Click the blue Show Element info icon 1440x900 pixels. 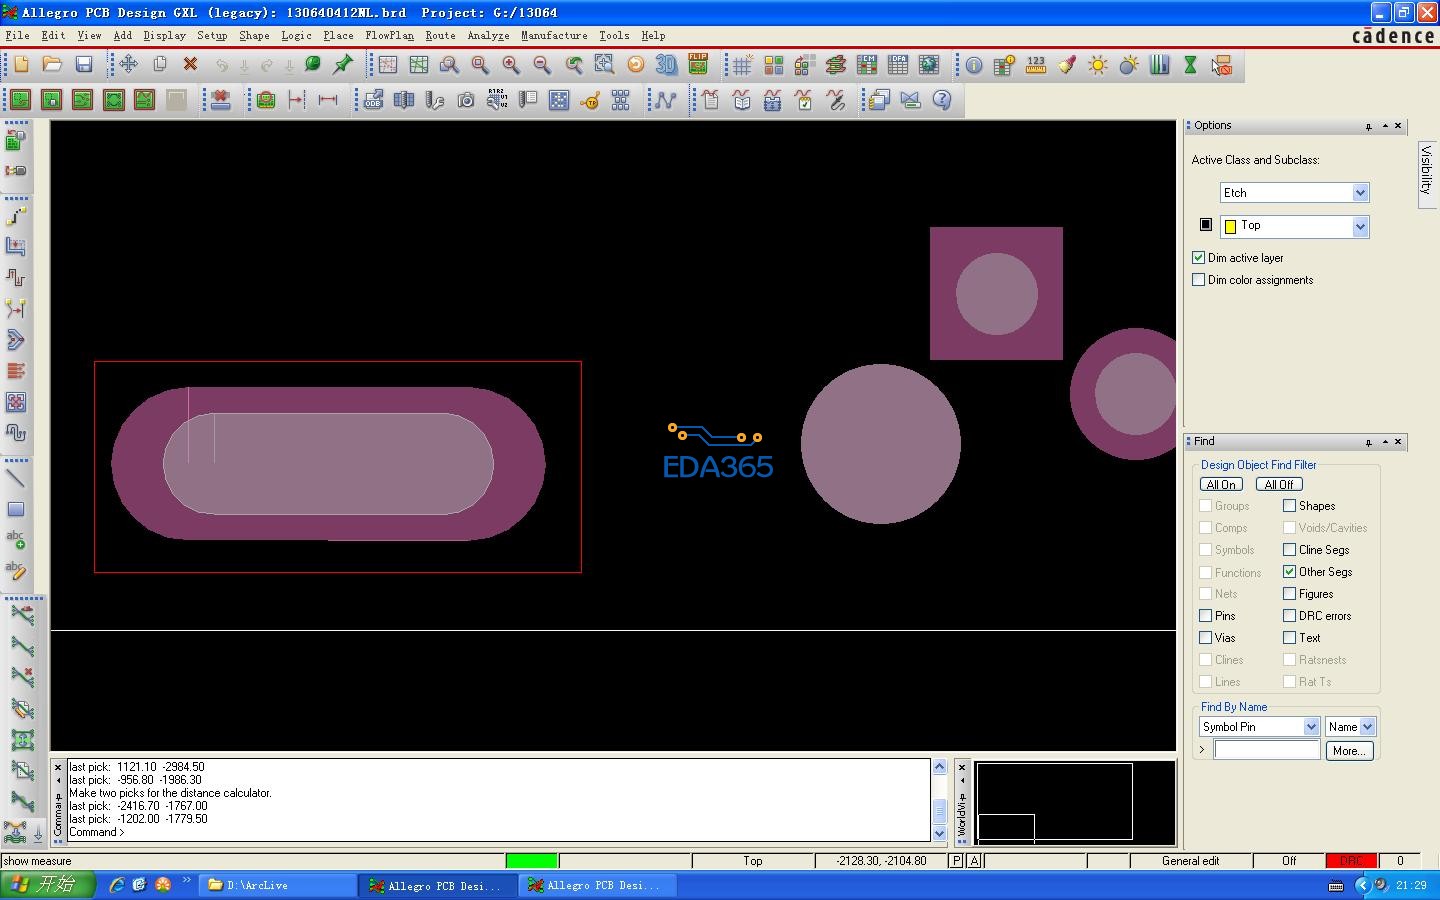[x=974, y=66]
